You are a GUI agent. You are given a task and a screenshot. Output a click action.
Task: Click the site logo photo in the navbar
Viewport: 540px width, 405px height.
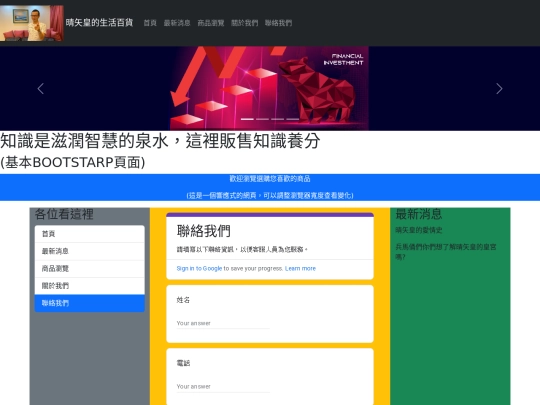(x=32, y=23)
